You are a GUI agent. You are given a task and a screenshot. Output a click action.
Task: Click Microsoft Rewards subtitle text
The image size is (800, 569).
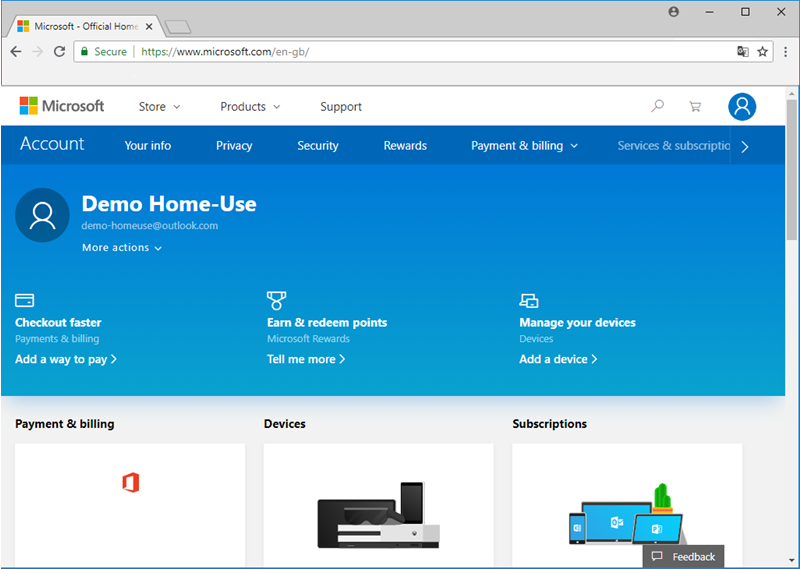(308, 338)
